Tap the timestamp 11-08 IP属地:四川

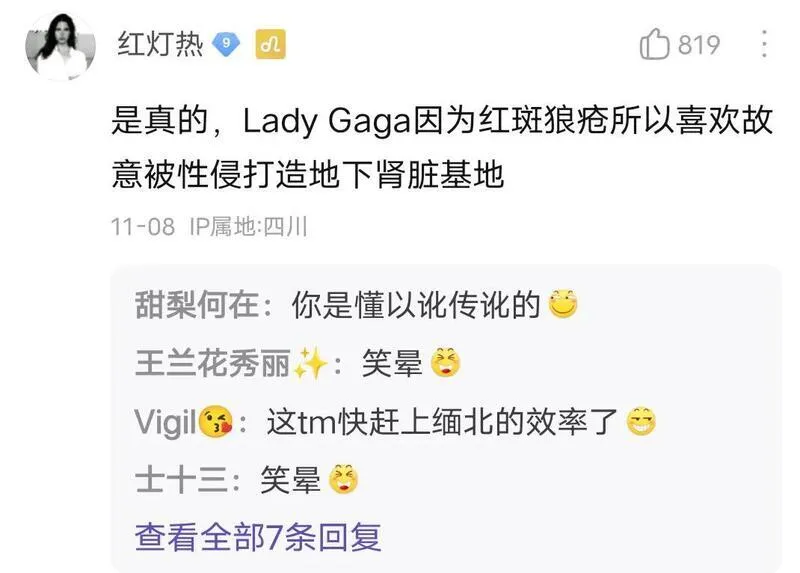tap(209, 227)
